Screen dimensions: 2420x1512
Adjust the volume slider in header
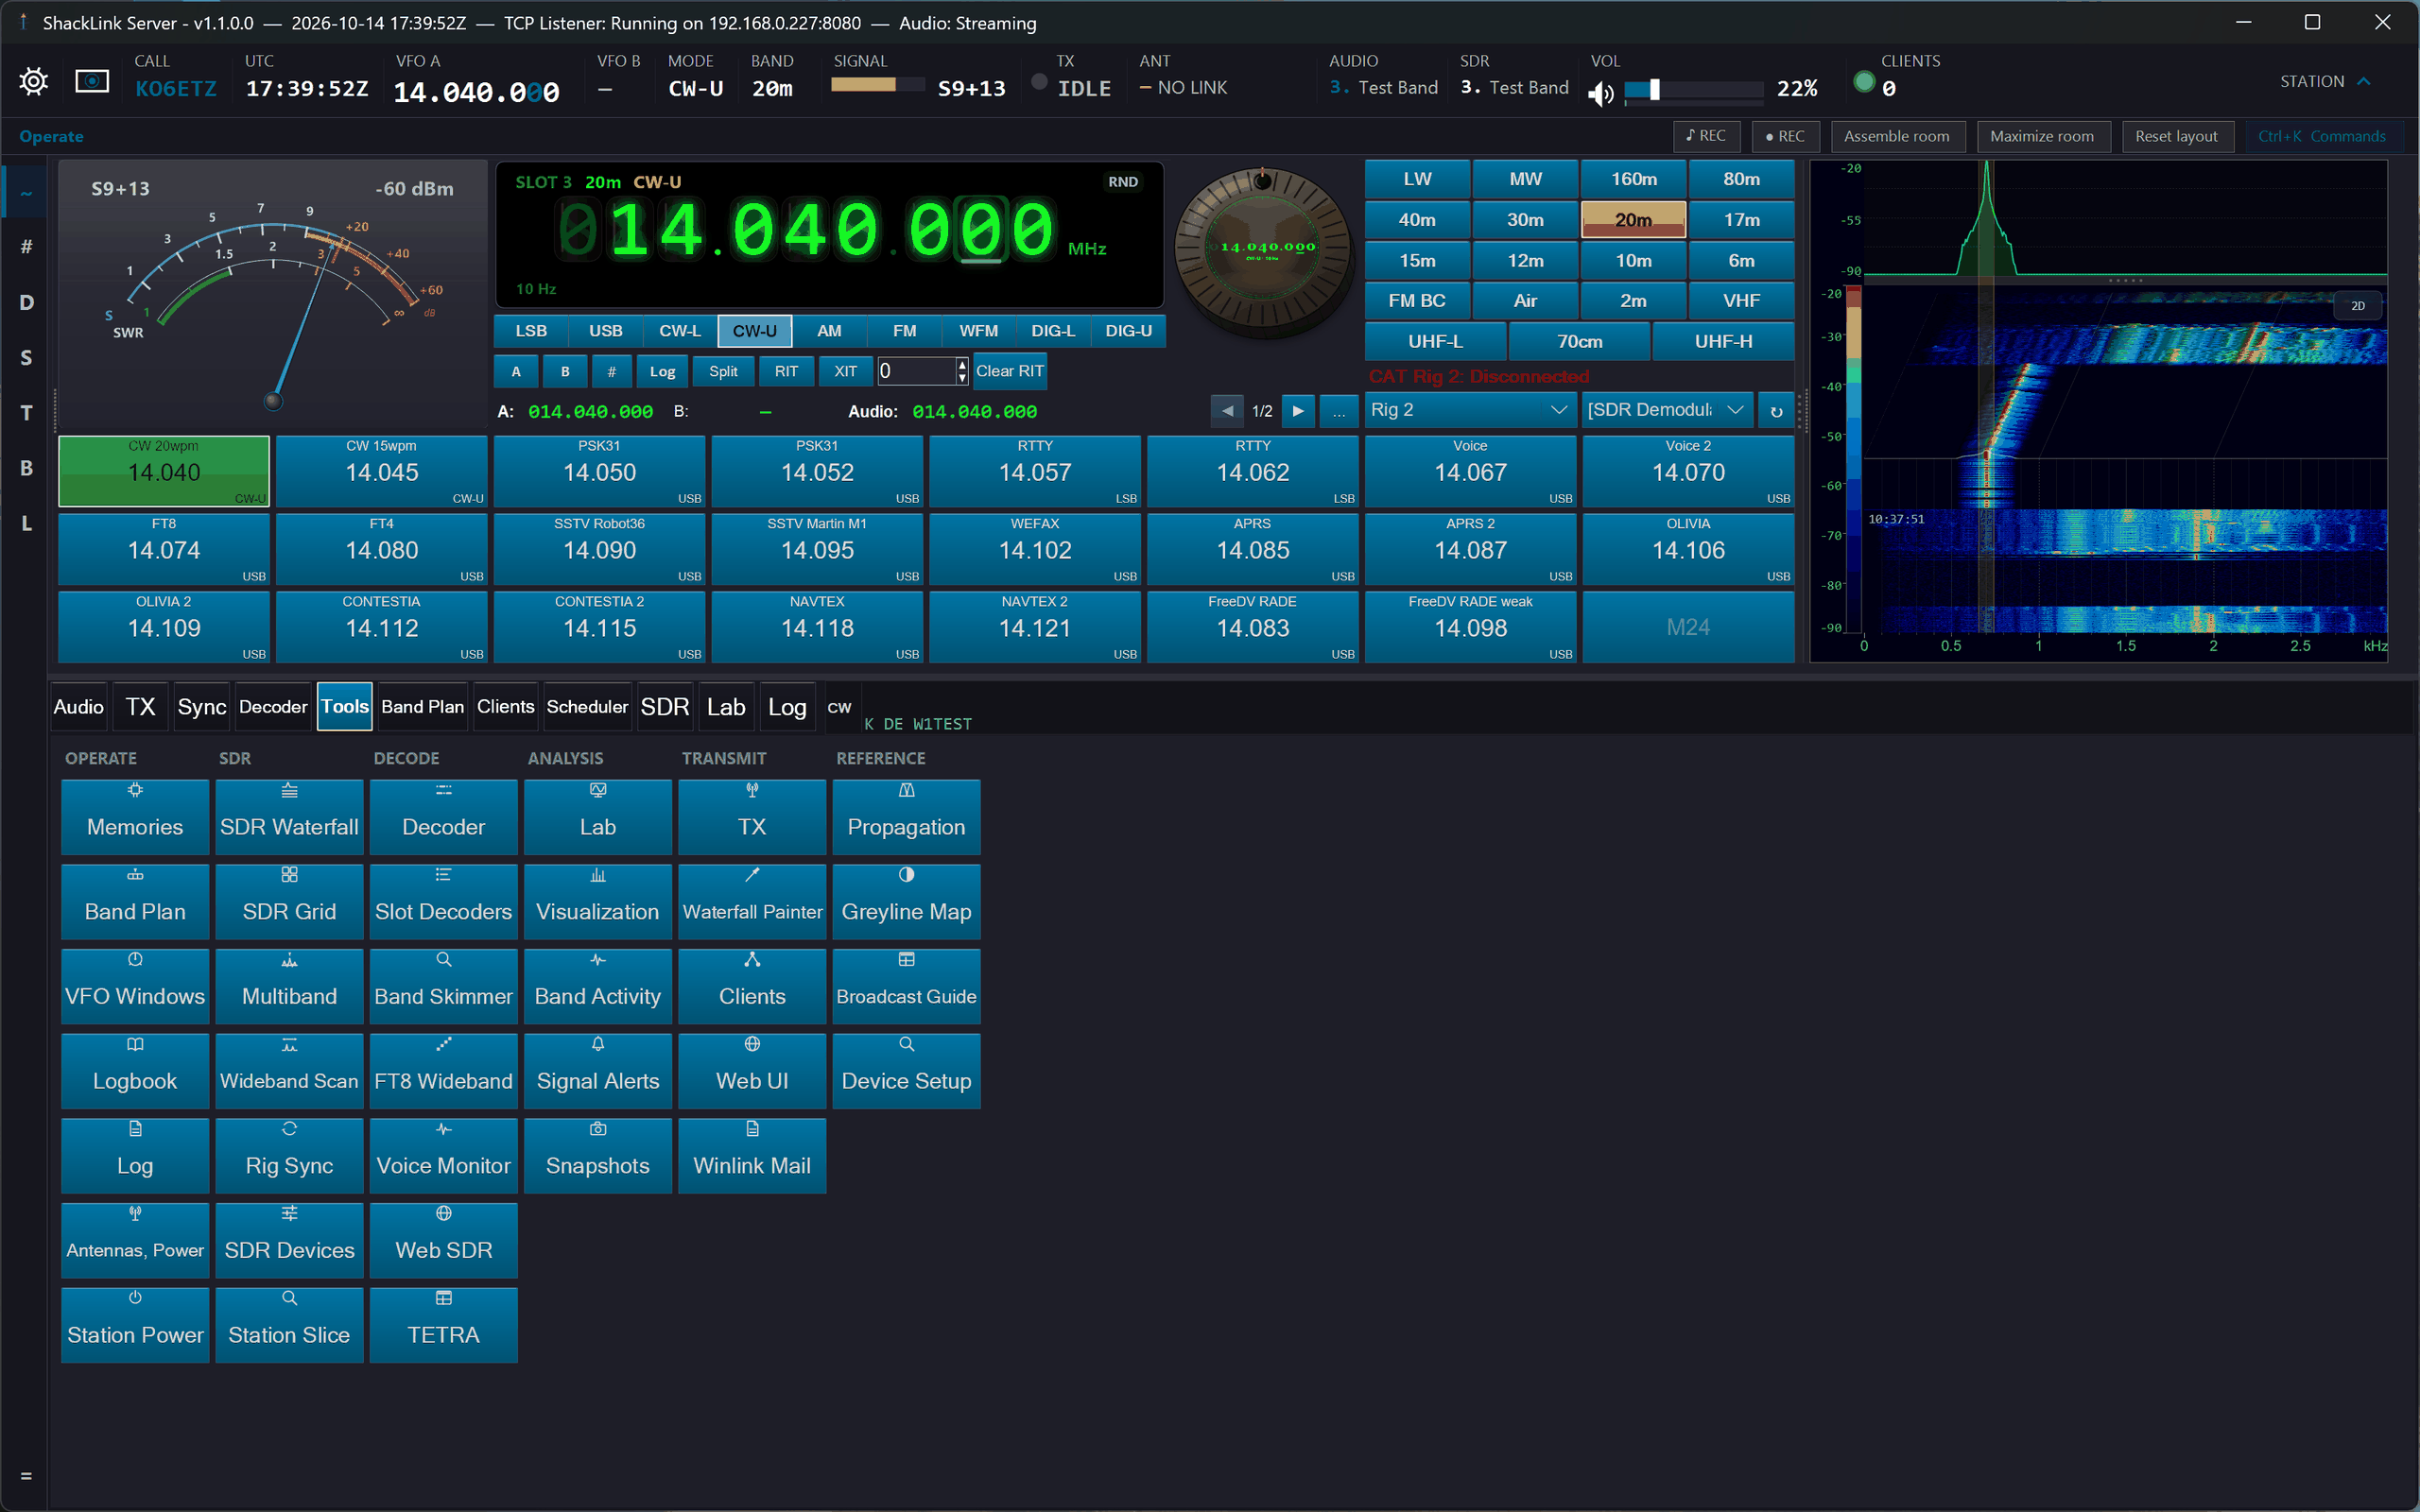click(x=1693, y=90)
